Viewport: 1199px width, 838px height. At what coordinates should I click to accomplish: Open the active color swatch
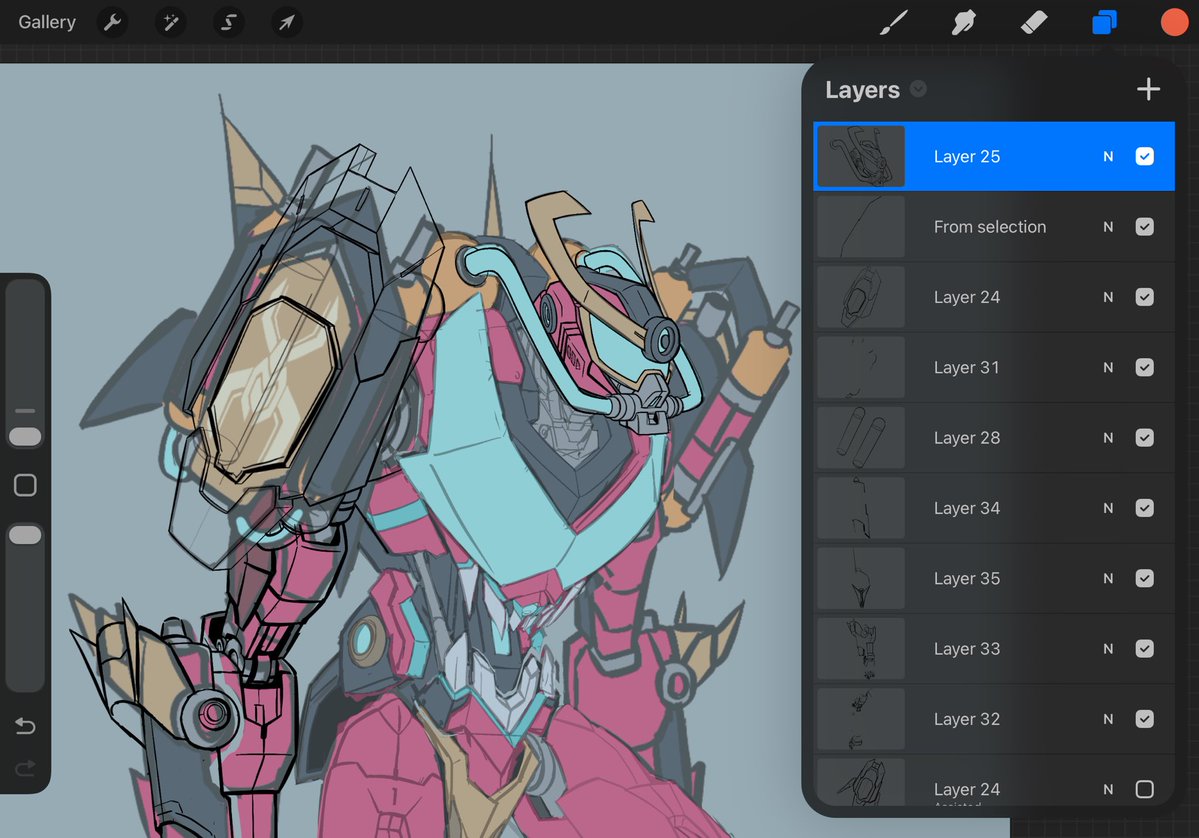pos(1175,22)
